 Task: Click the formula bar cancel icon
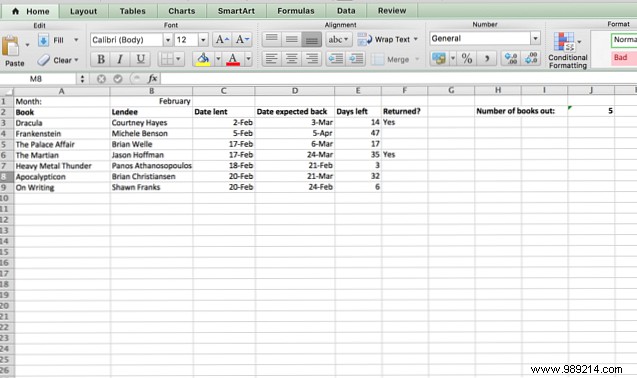[x=101, y=79]
